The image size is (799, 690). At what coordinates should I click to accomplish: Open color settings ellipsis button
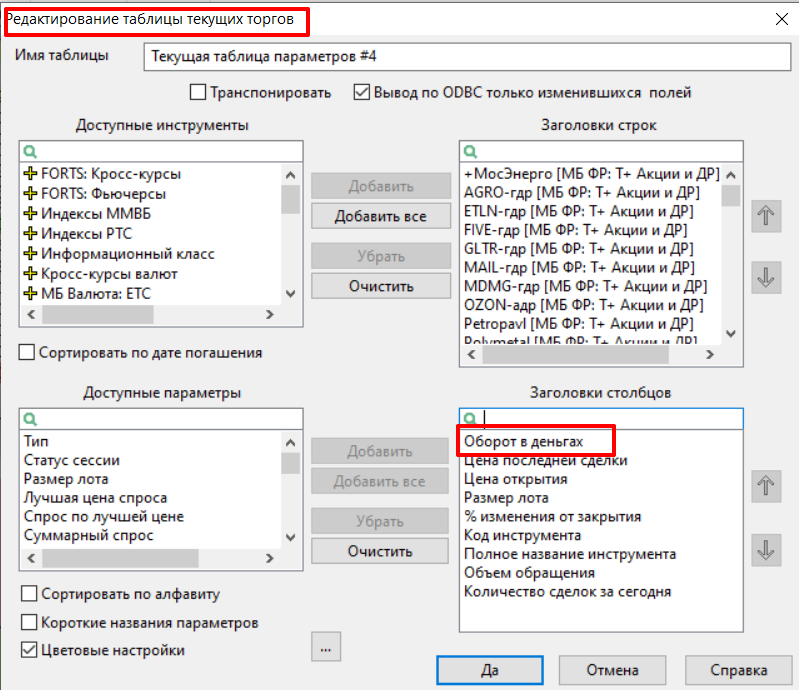325,648
